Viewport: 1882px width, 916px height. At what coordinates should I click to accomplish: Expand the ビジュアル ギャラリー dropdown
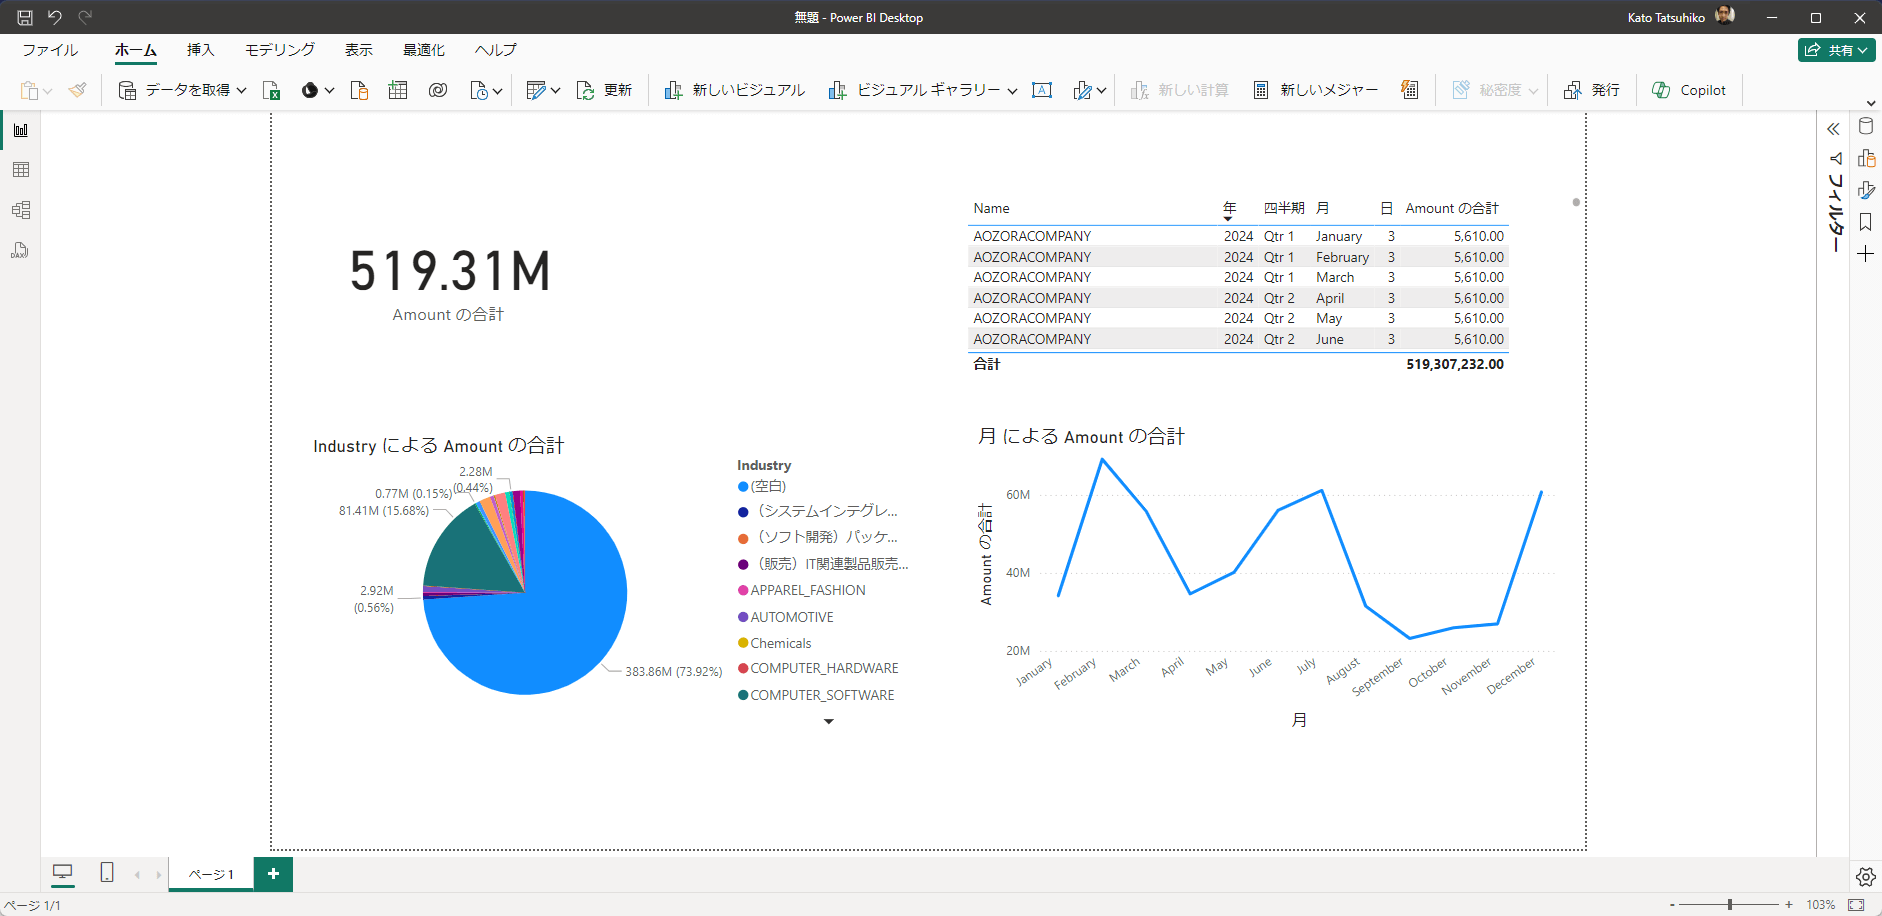click(x=1012, y=90)
